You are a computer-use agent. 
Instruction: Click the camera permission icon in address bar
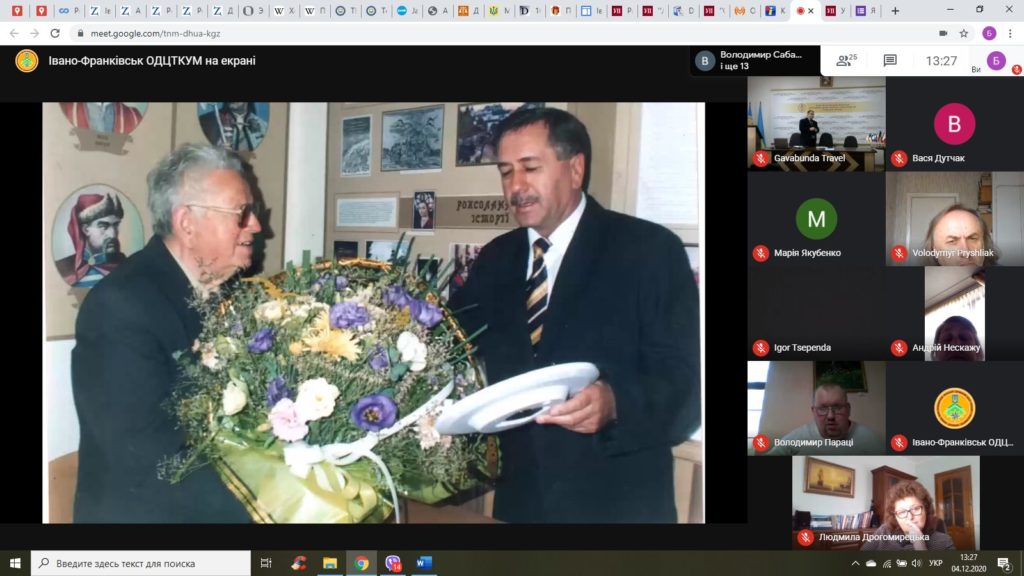click(943, 33)
